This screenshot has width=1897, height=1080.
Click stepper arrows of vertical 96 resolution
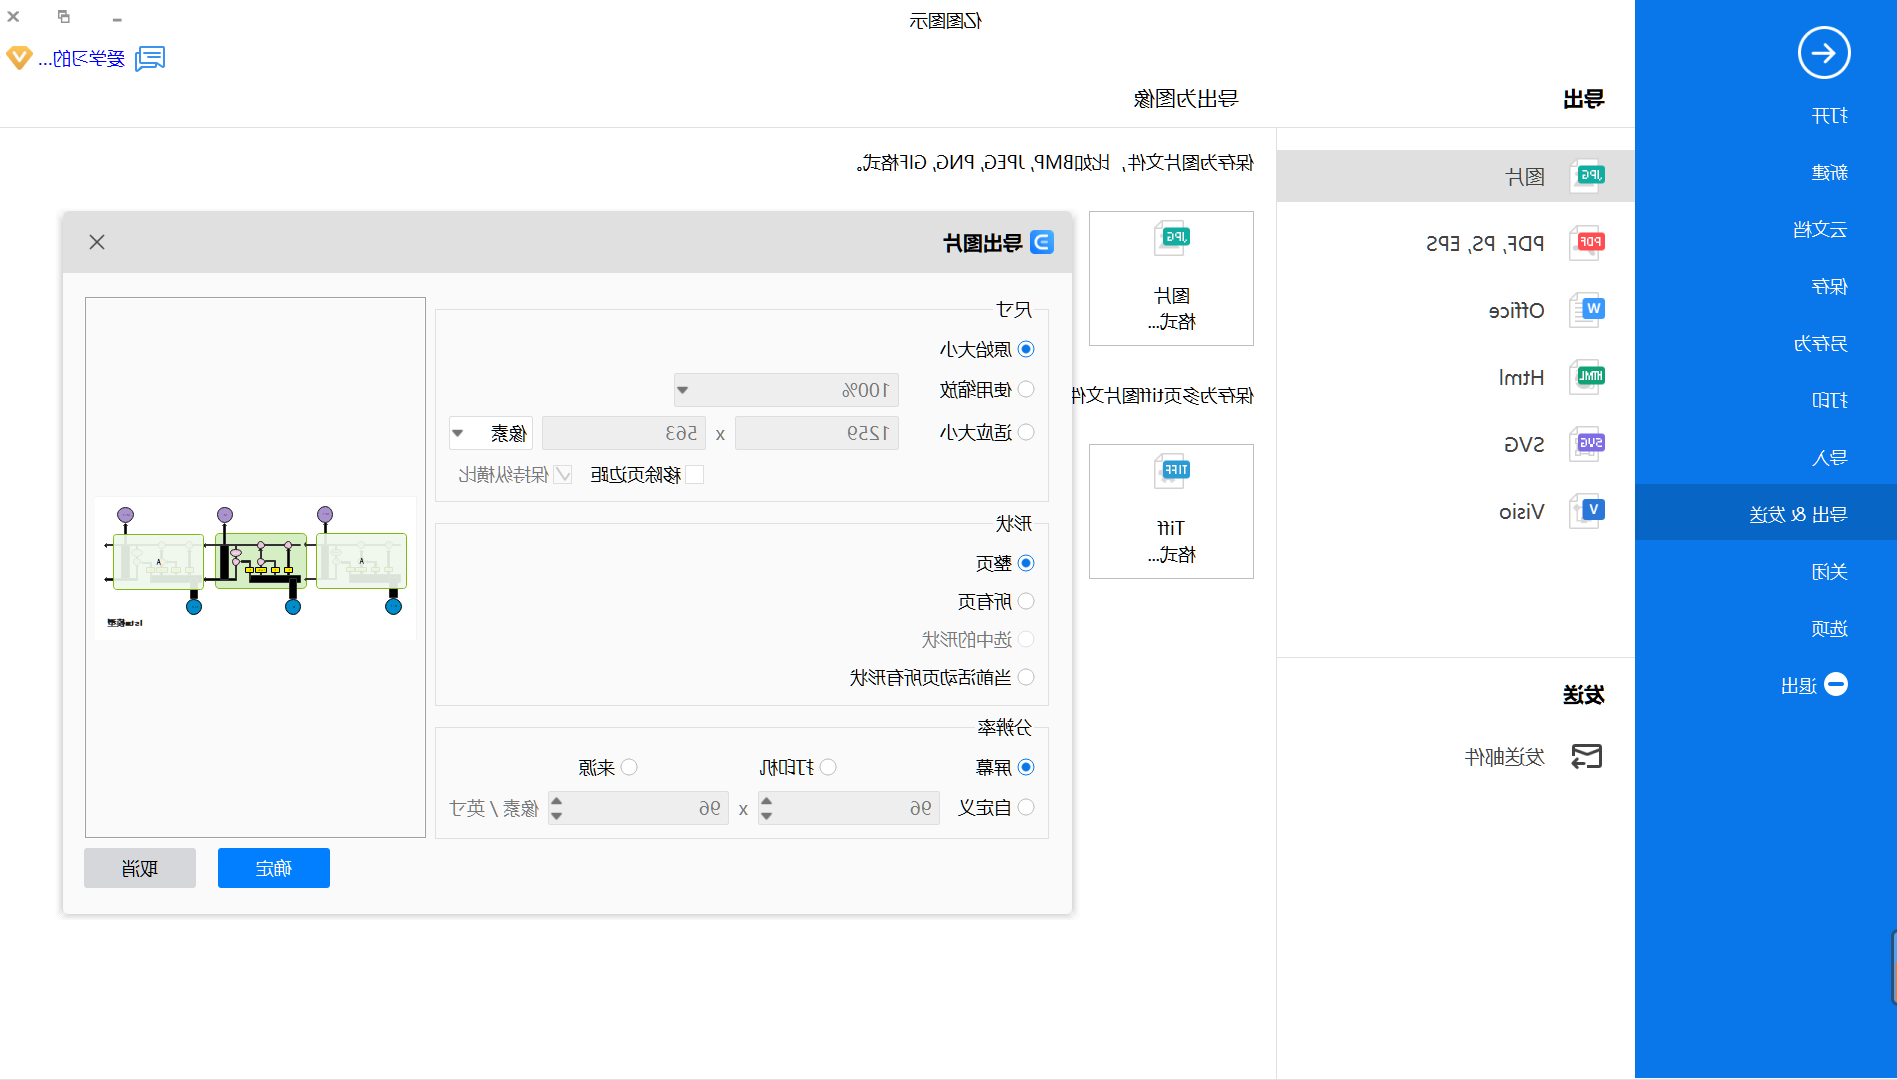(556, 808)
